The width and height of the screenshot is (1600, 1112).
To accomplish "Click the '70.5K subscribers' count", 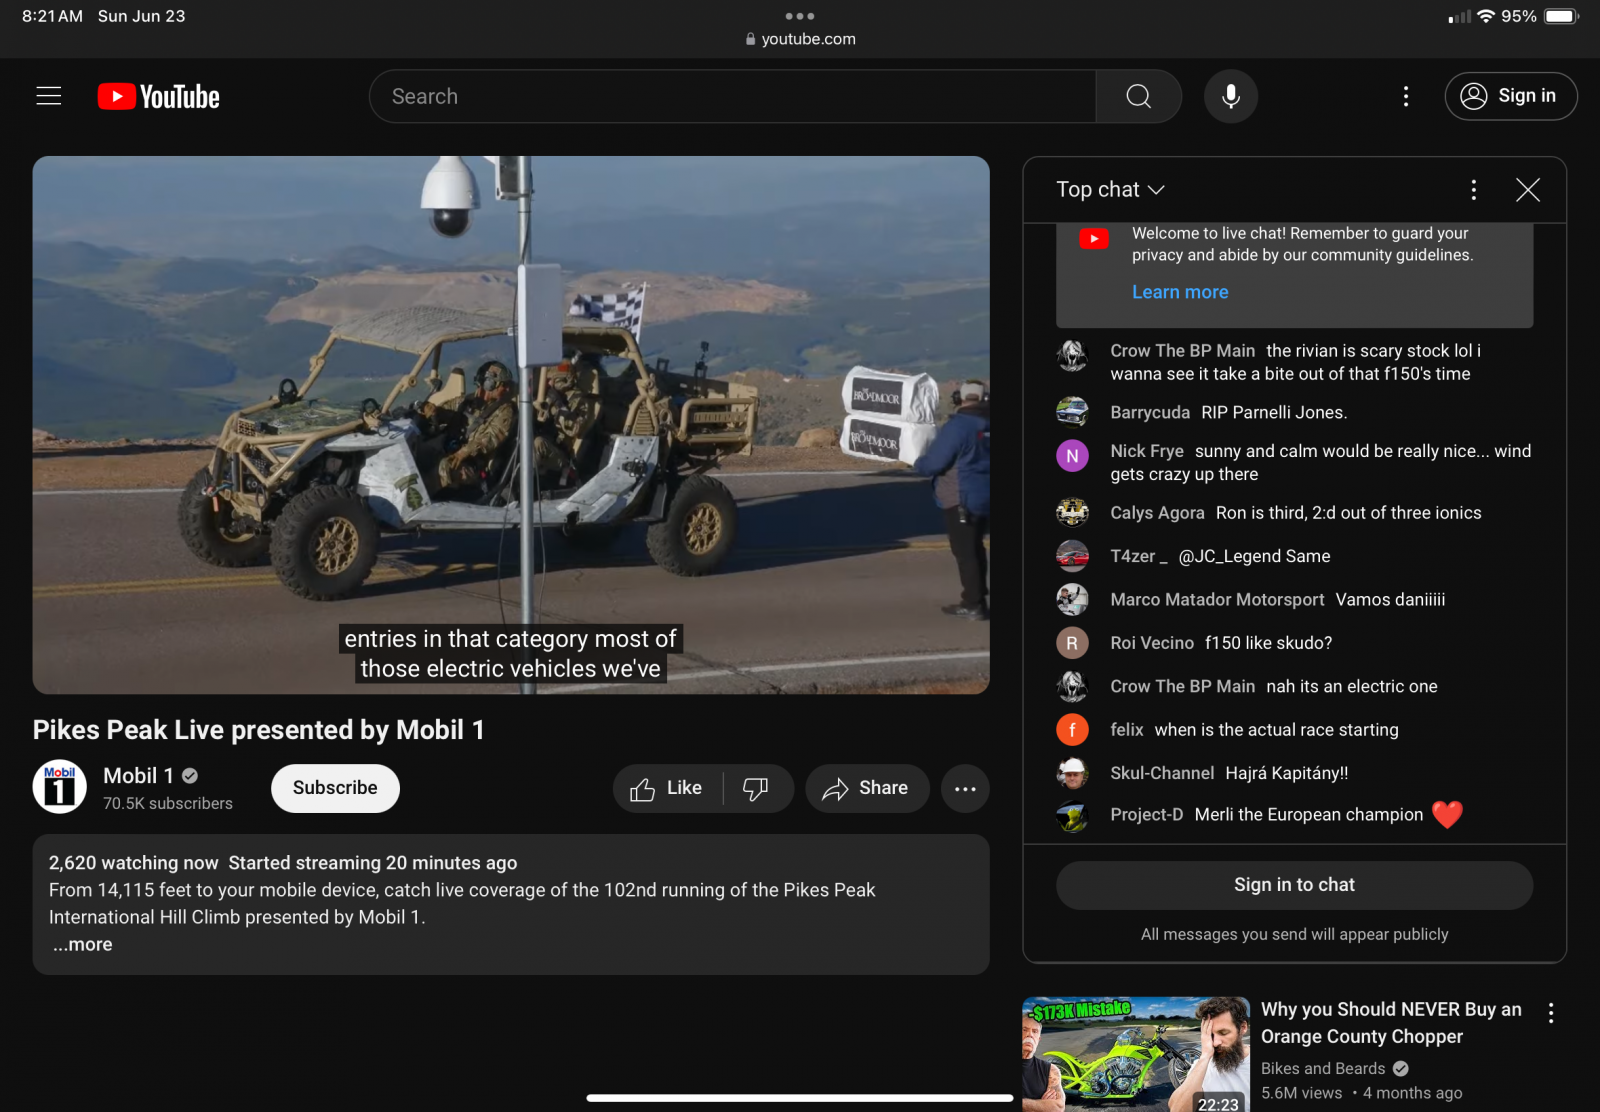I will coord(168,803).
